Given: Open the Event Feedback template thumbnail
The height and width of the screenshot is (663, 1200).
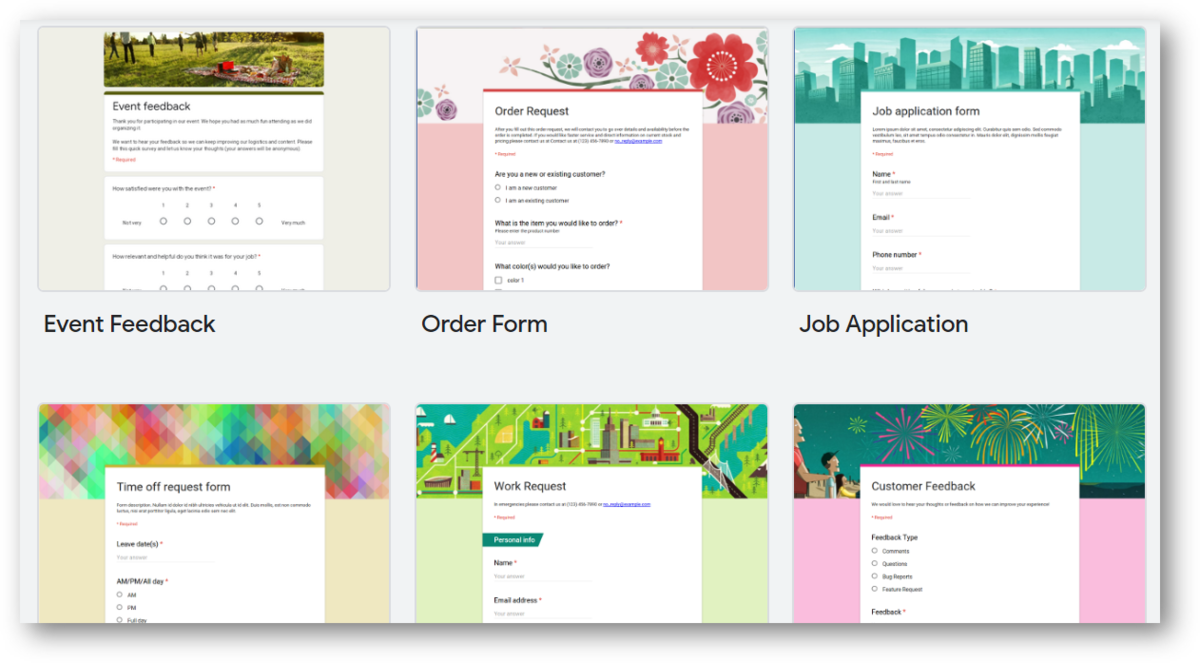Looking at the screenshot, I should 214,159.
